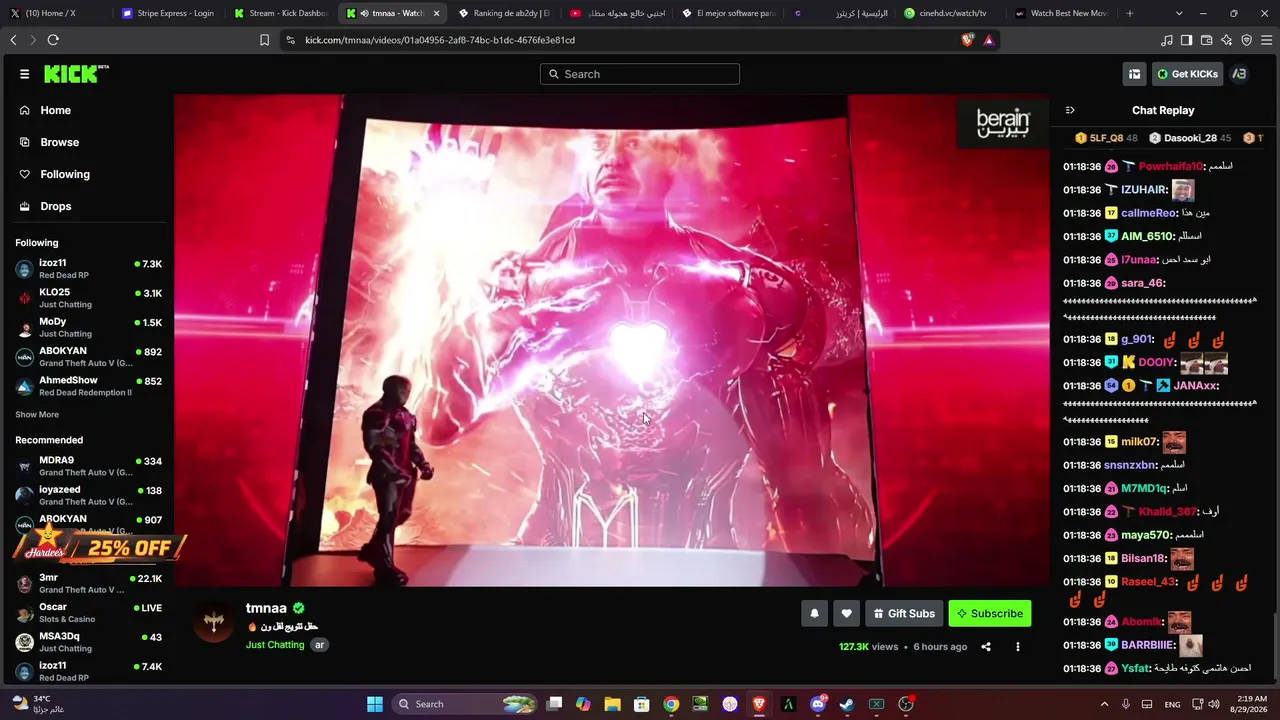Toggle the browser sidebar panel
Image resolution: width=1280 pixels, height=720 pixels.
pyautogui.click(x=1186, y=40)
